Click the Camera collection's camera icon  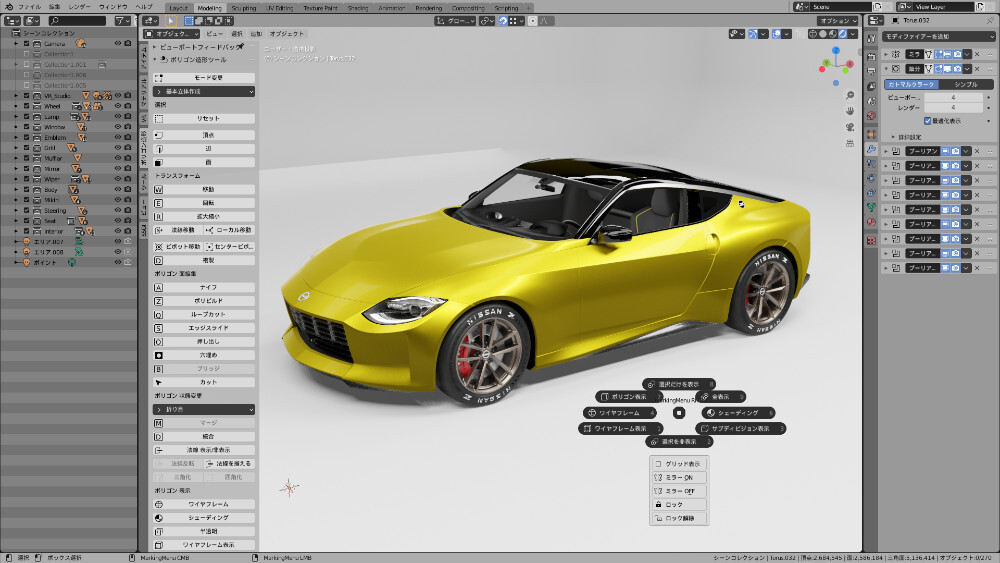point(80,43)
